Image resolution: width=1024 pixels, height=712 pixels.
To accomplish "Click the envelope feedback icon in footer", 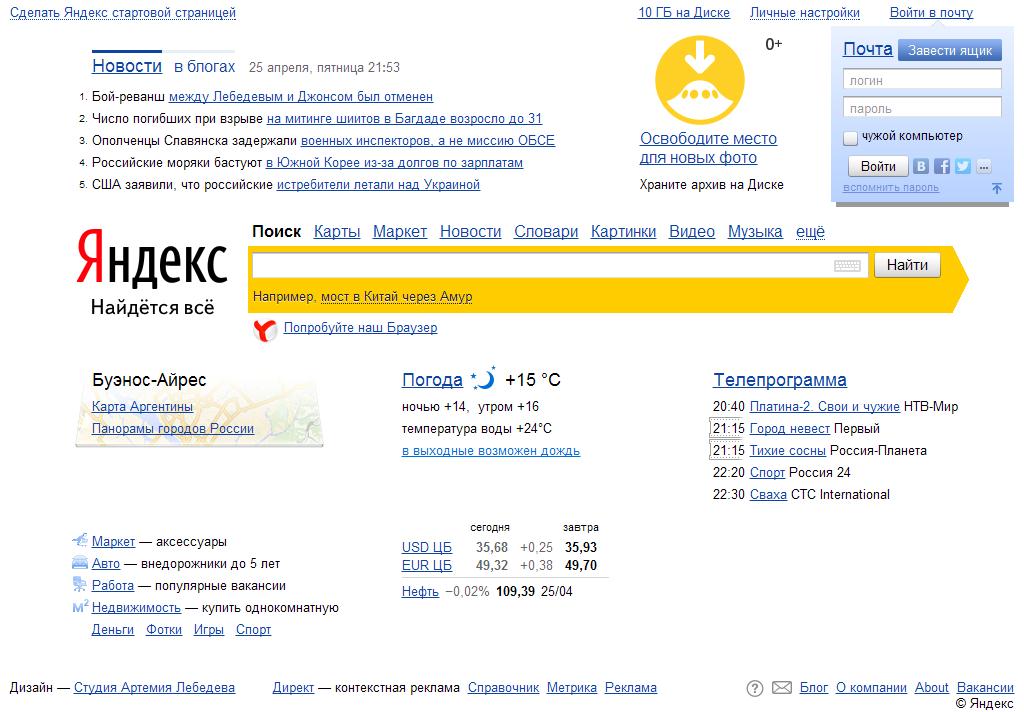I will 781,688.
